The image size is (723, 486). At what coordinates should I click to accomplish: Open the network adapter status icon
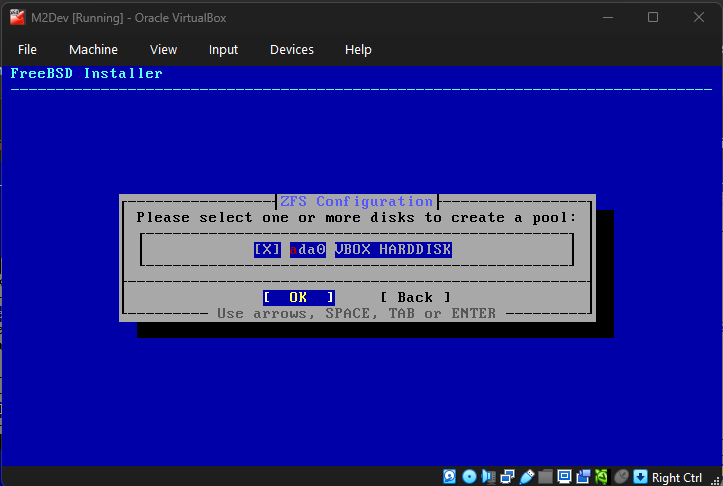[x=507, y=476]
